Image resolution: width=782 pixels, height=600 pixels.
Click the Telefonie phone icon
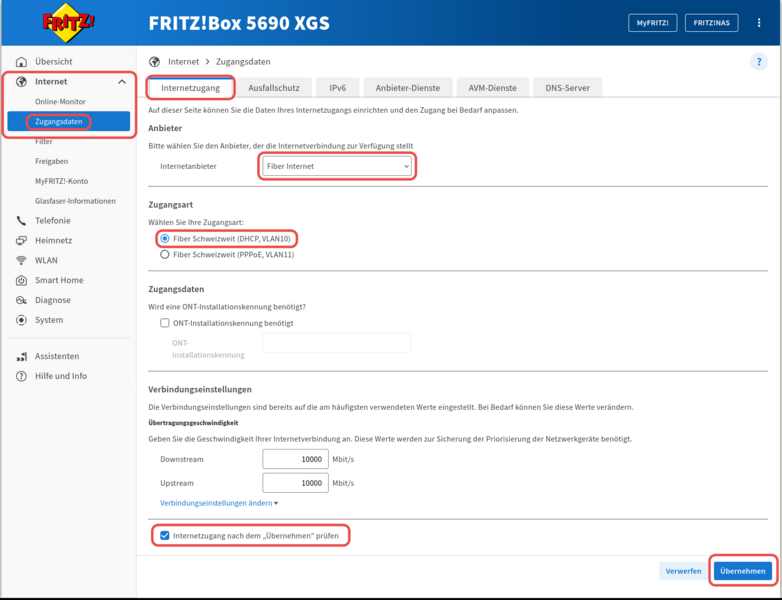[x=21, y=220]
